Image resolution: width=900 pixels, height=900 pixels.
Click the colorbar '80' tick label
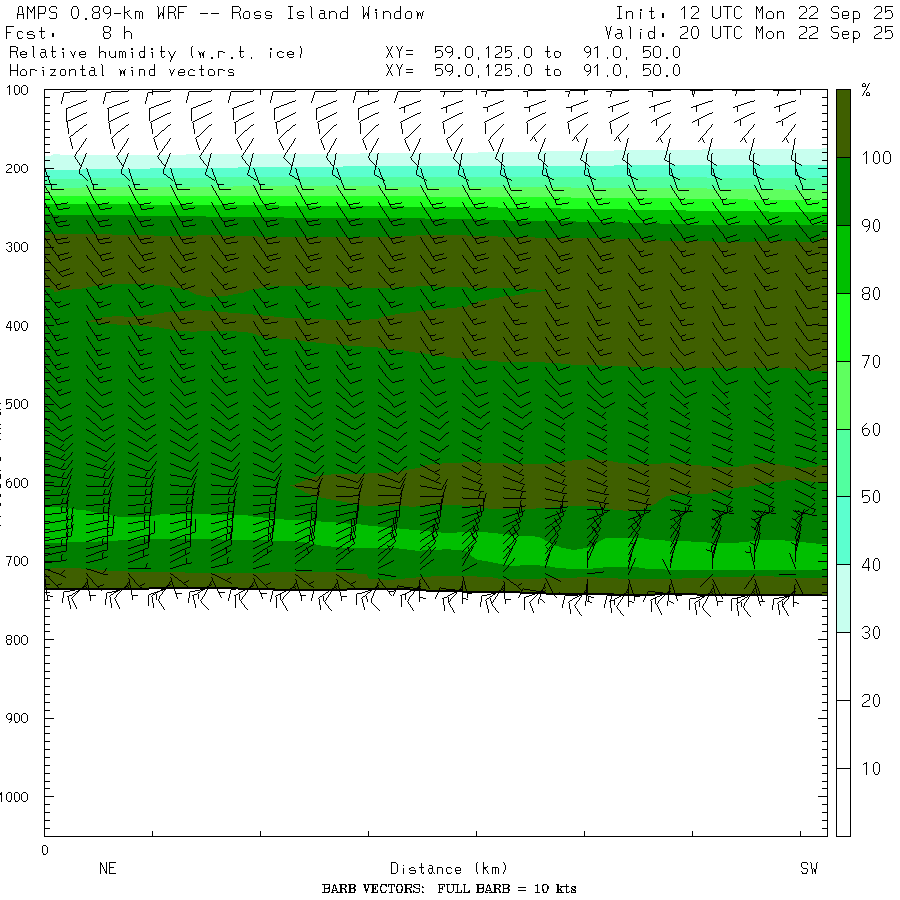[x=871, y=293]
